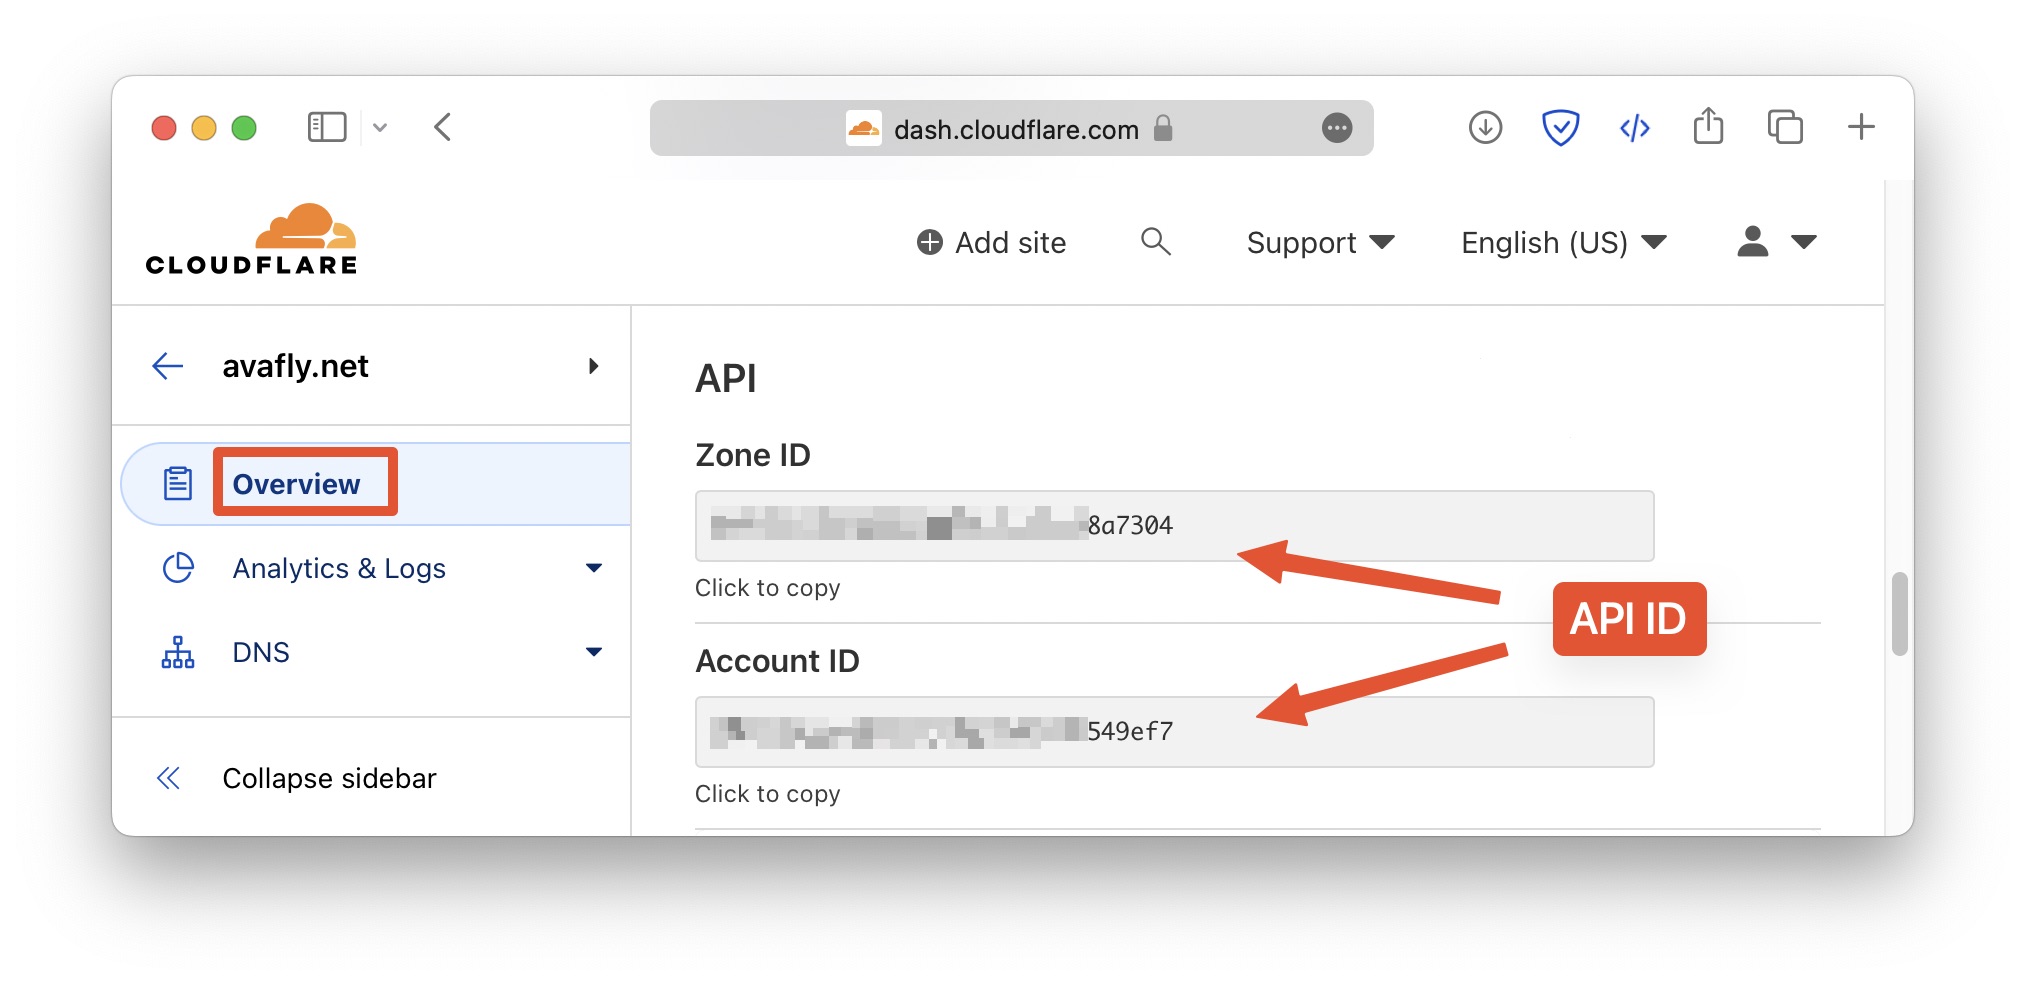Open a new tab with plus icon
This screenshot has width=2026, height=984.
(1861, 127)
